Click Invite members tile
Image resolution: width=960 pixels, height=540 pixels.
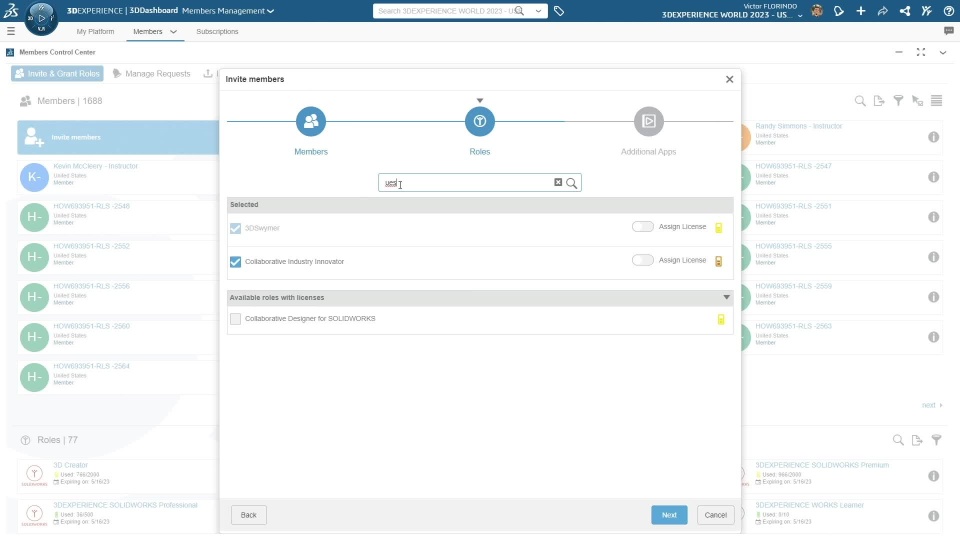(118, 137)
